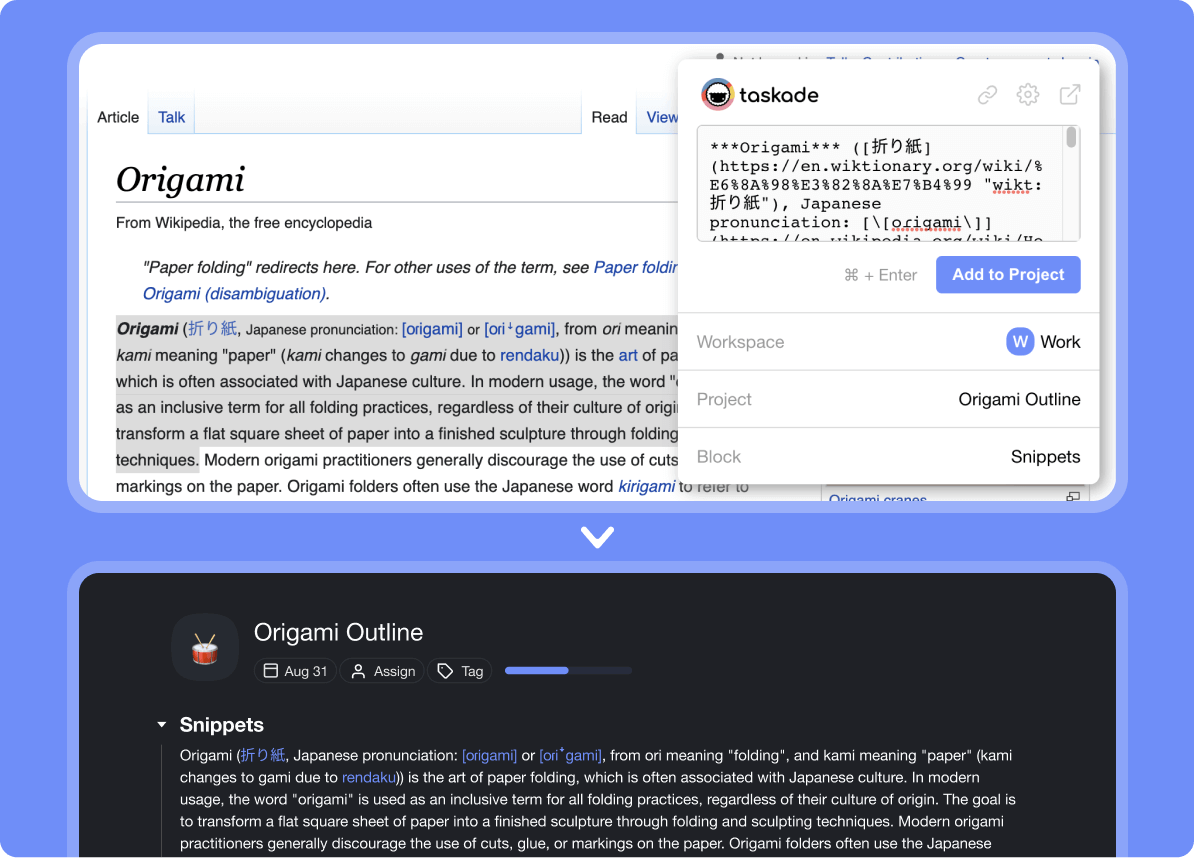
Task: Open the art link in Wikipedia article
Action: [628, 355]
